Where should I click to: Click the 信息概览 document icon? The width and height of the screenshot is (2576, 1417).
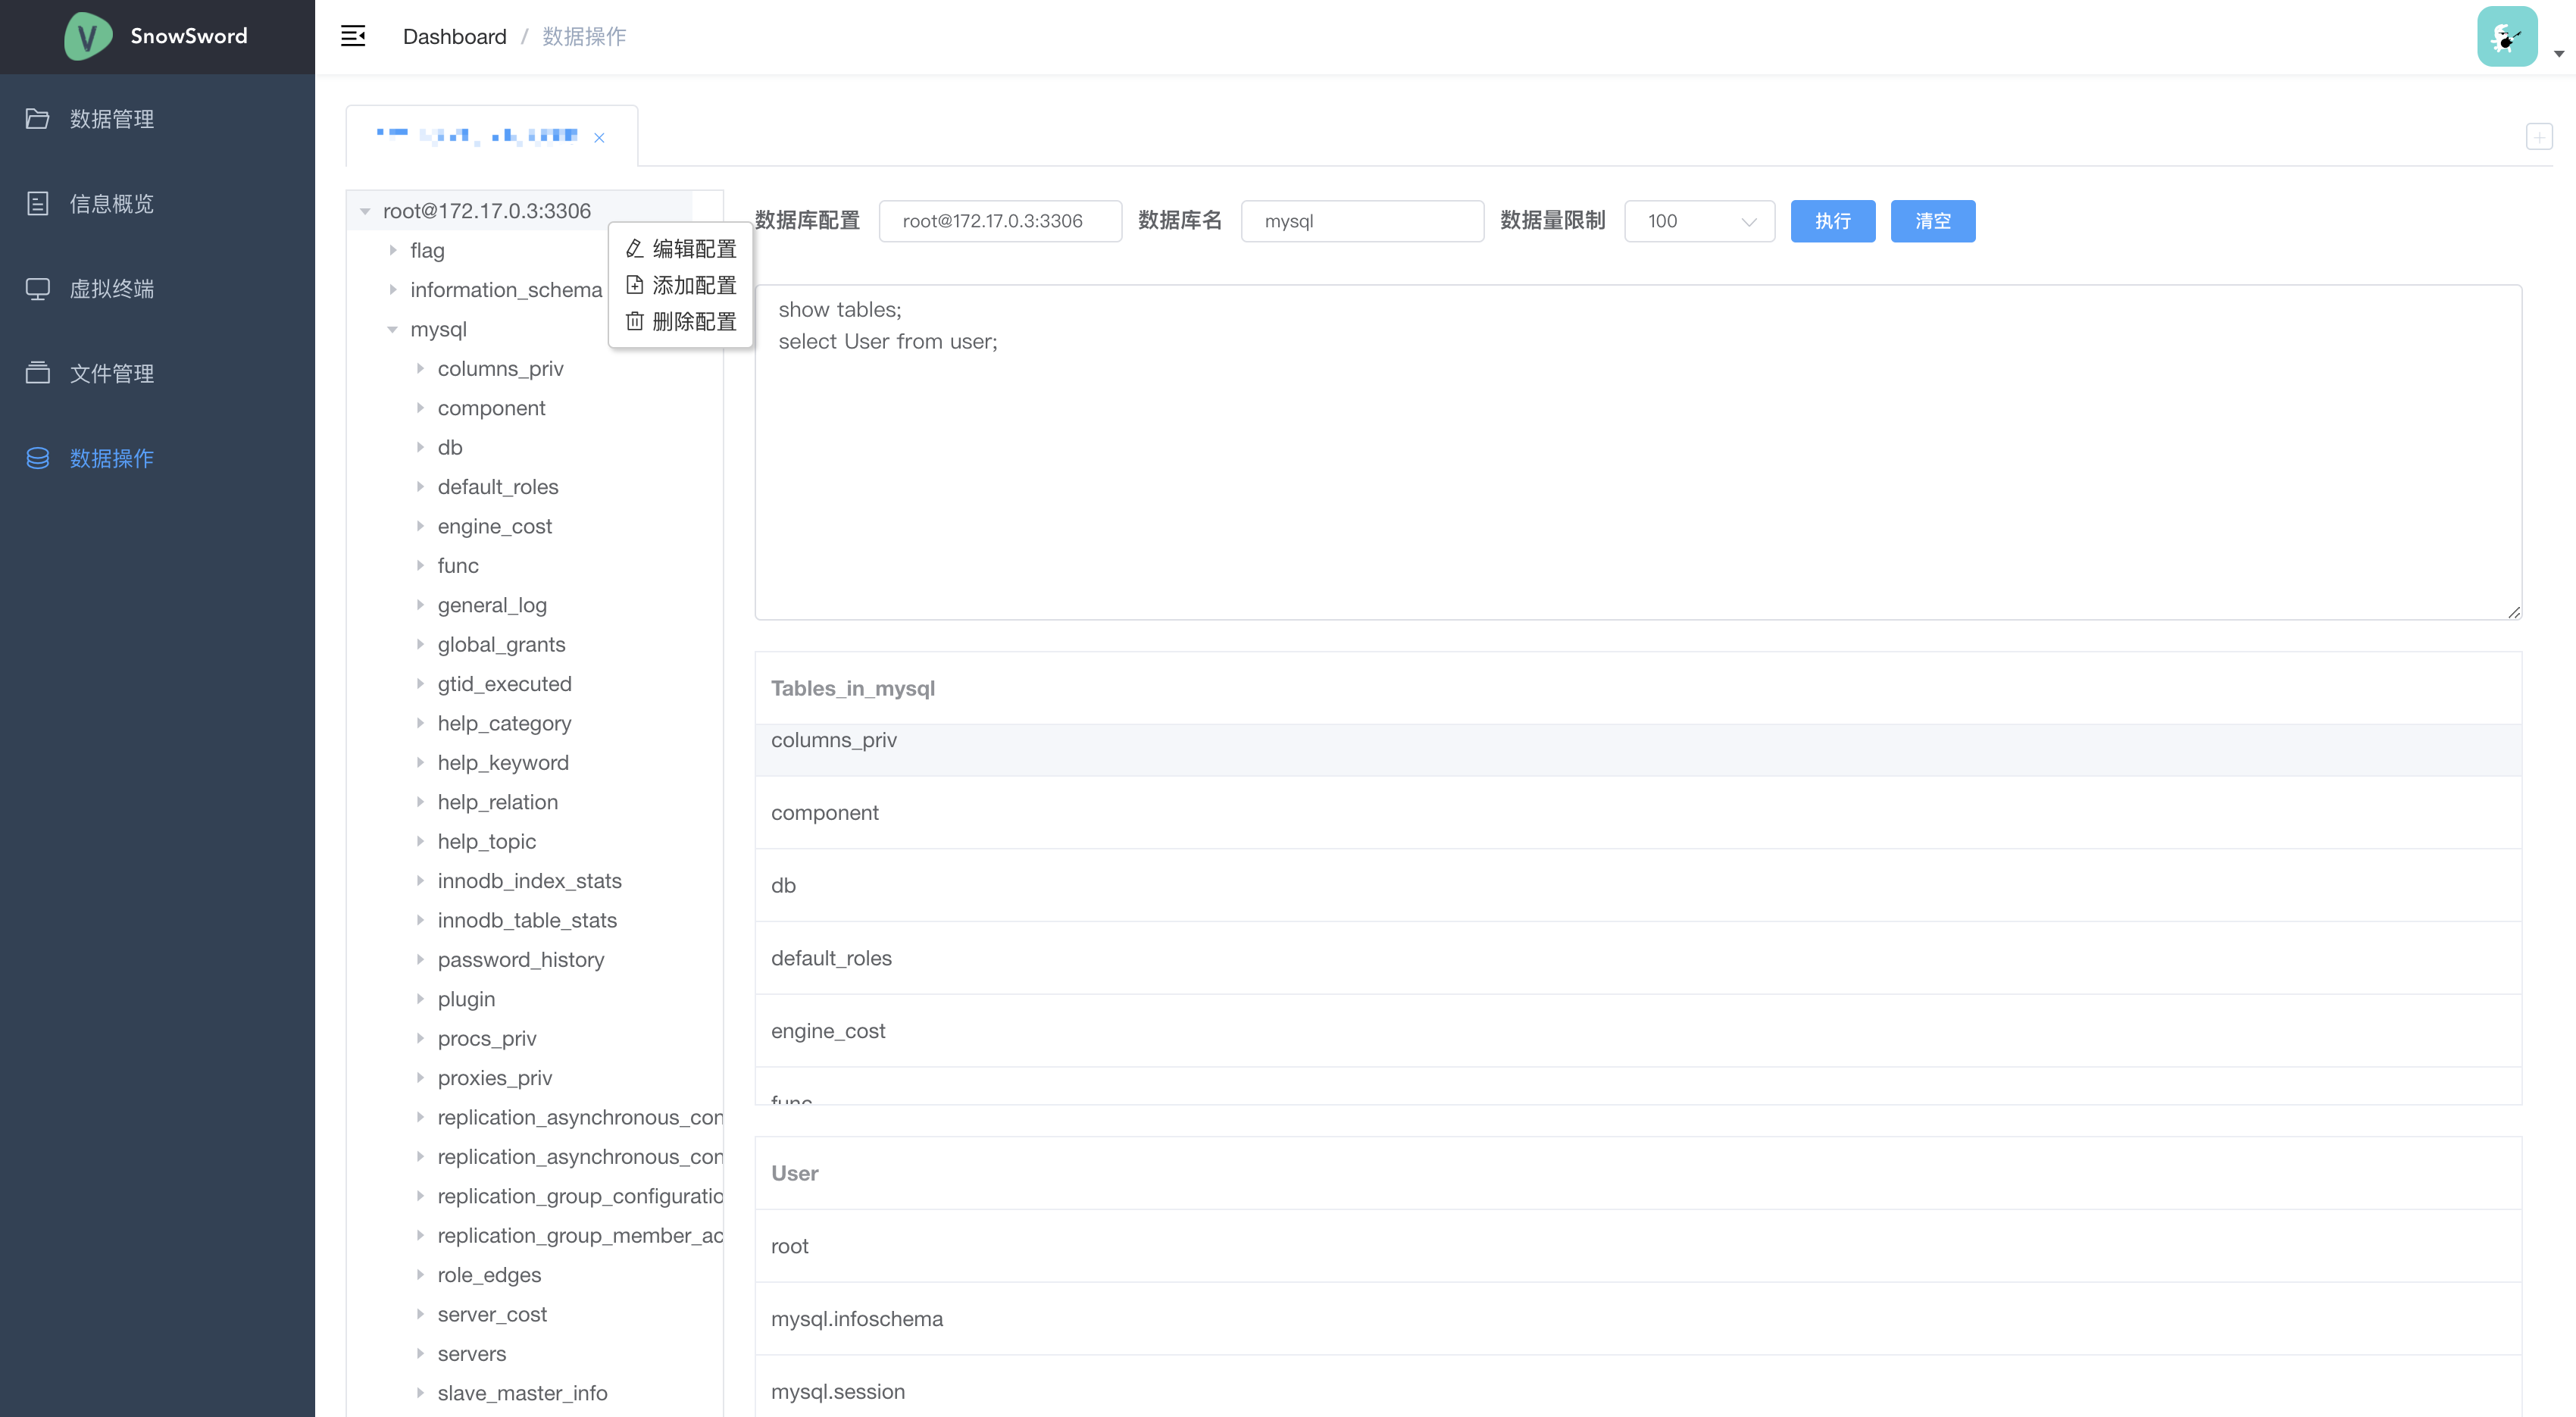click(38, 204)
